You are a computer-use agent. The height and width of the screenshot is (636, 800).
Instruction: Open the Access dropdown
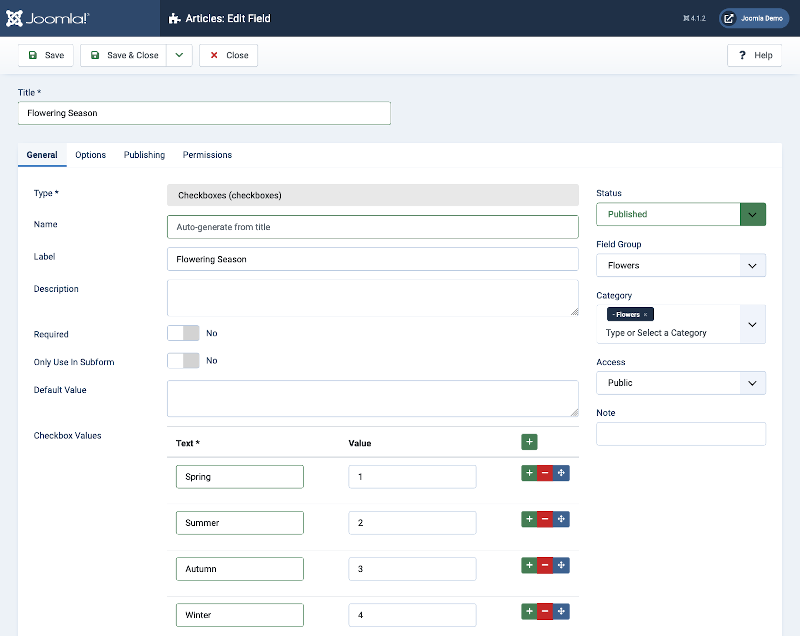[x=681, y=383]
